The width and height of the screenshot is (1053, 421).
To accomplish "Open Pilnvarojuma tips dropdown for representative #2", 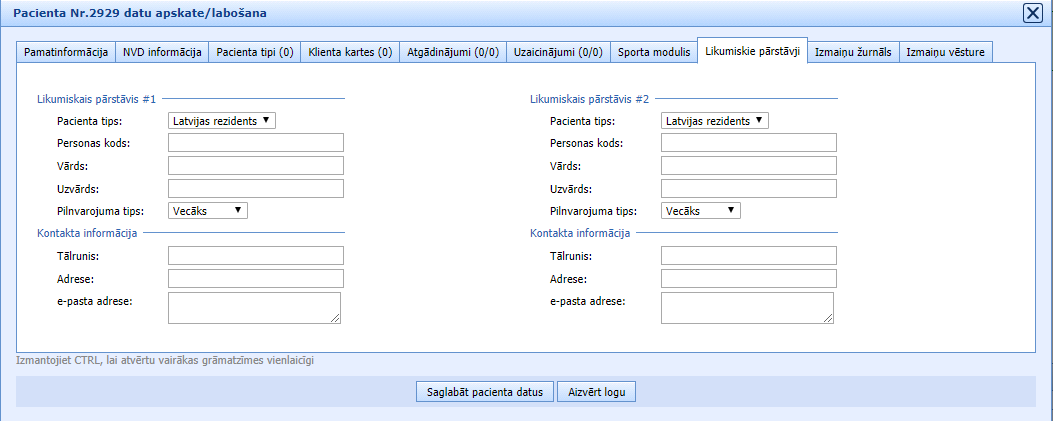I will 701,211.
